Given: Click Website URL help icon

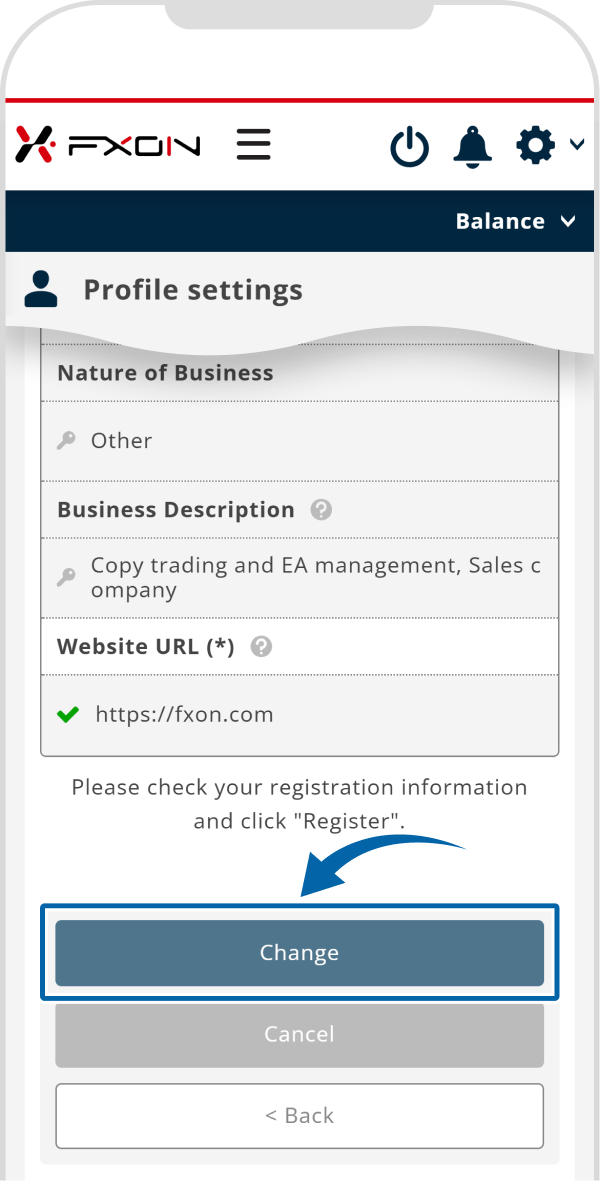Looking at the screenshot, I should 261,646.
